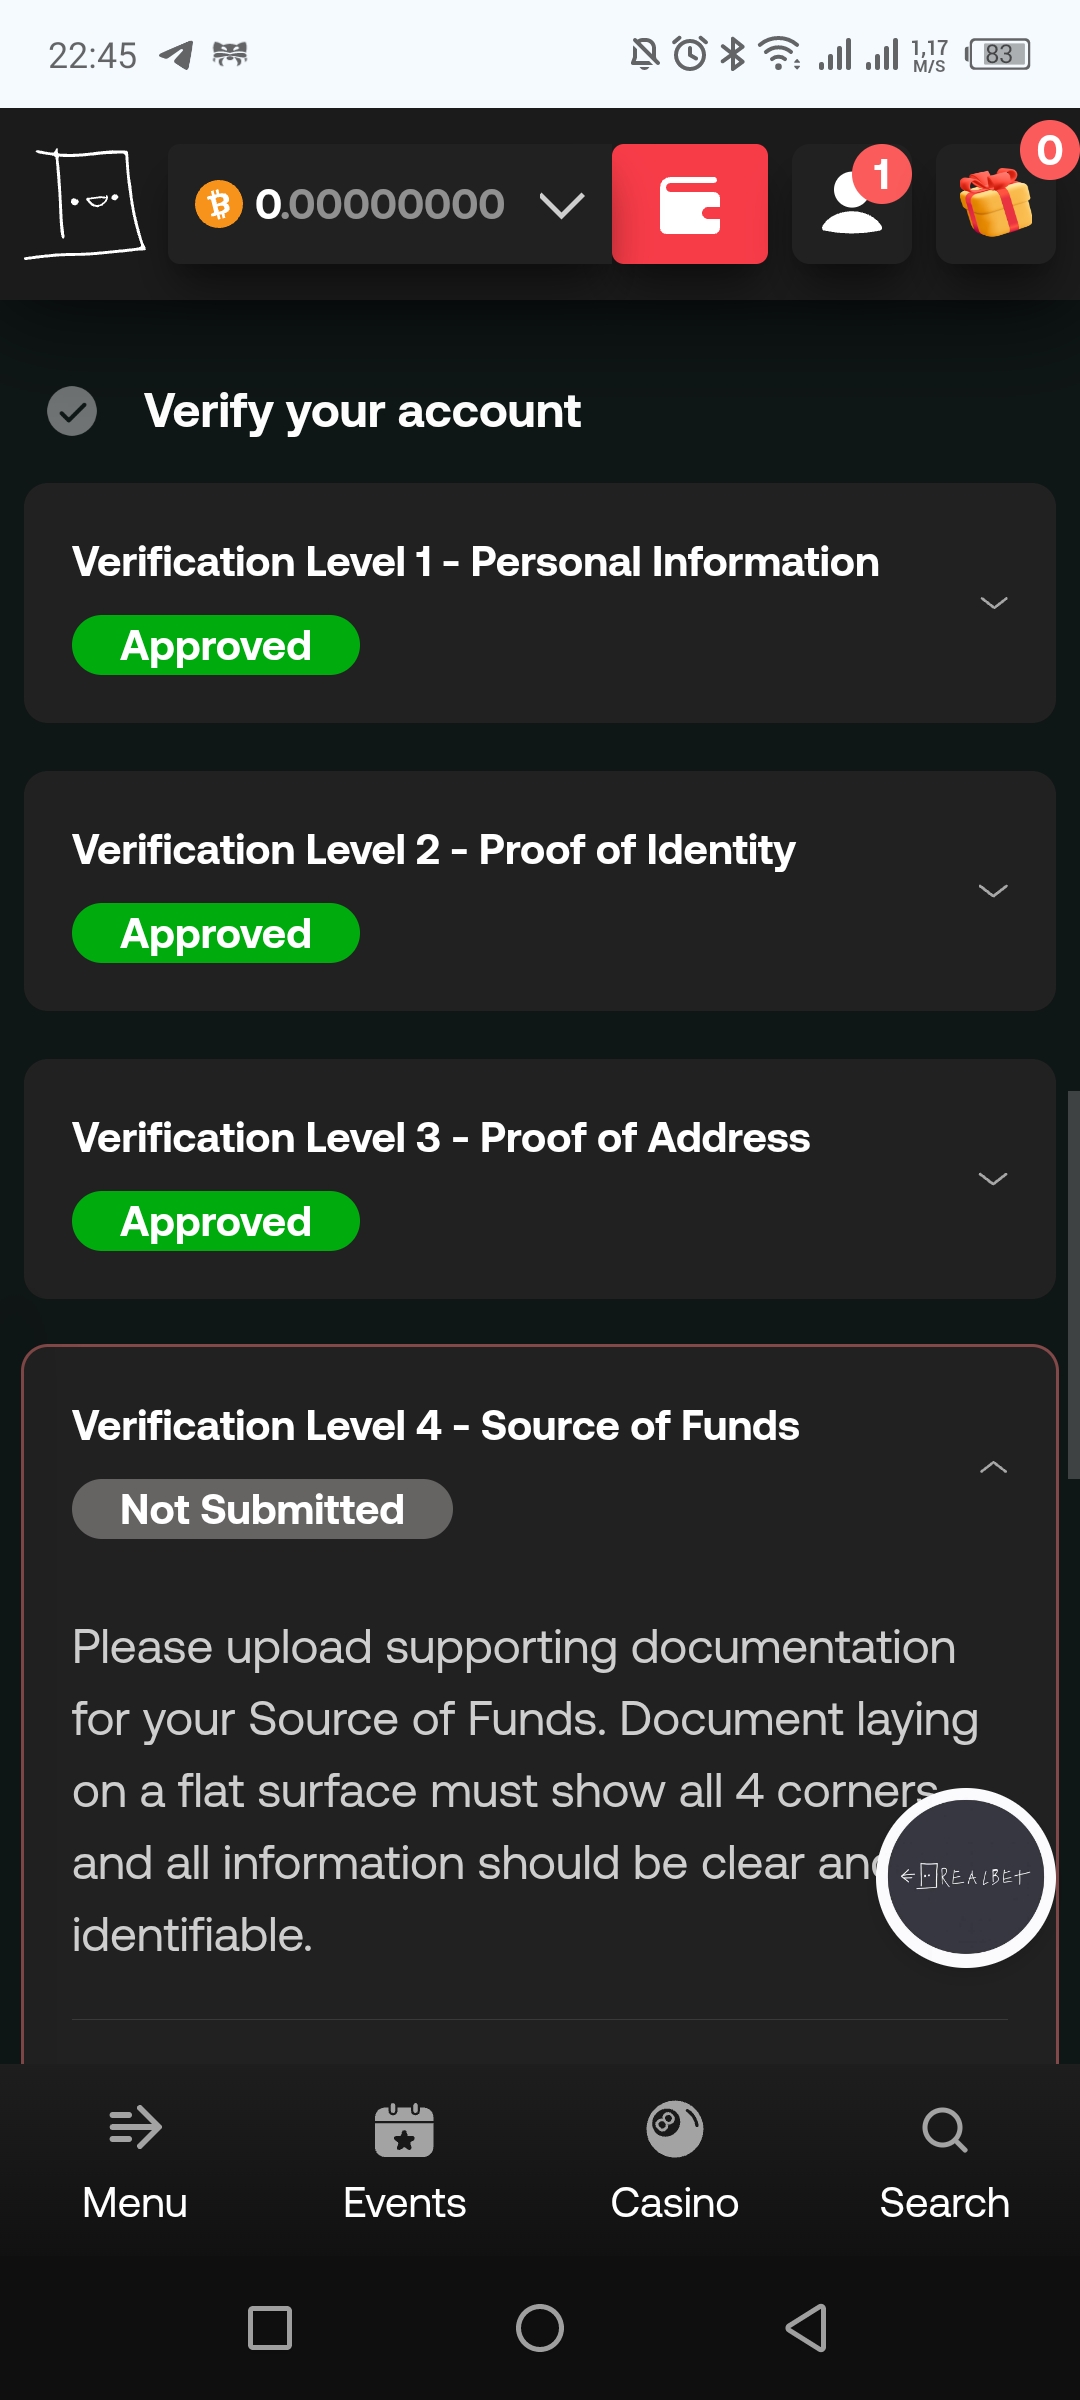Expand Verification Level 1 Personal Information

click(993, 603)
